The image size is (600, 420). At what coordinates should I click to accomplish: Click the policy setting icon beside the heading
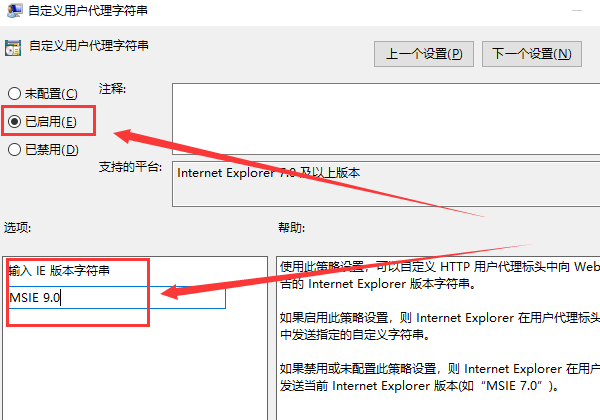[13, 47]
